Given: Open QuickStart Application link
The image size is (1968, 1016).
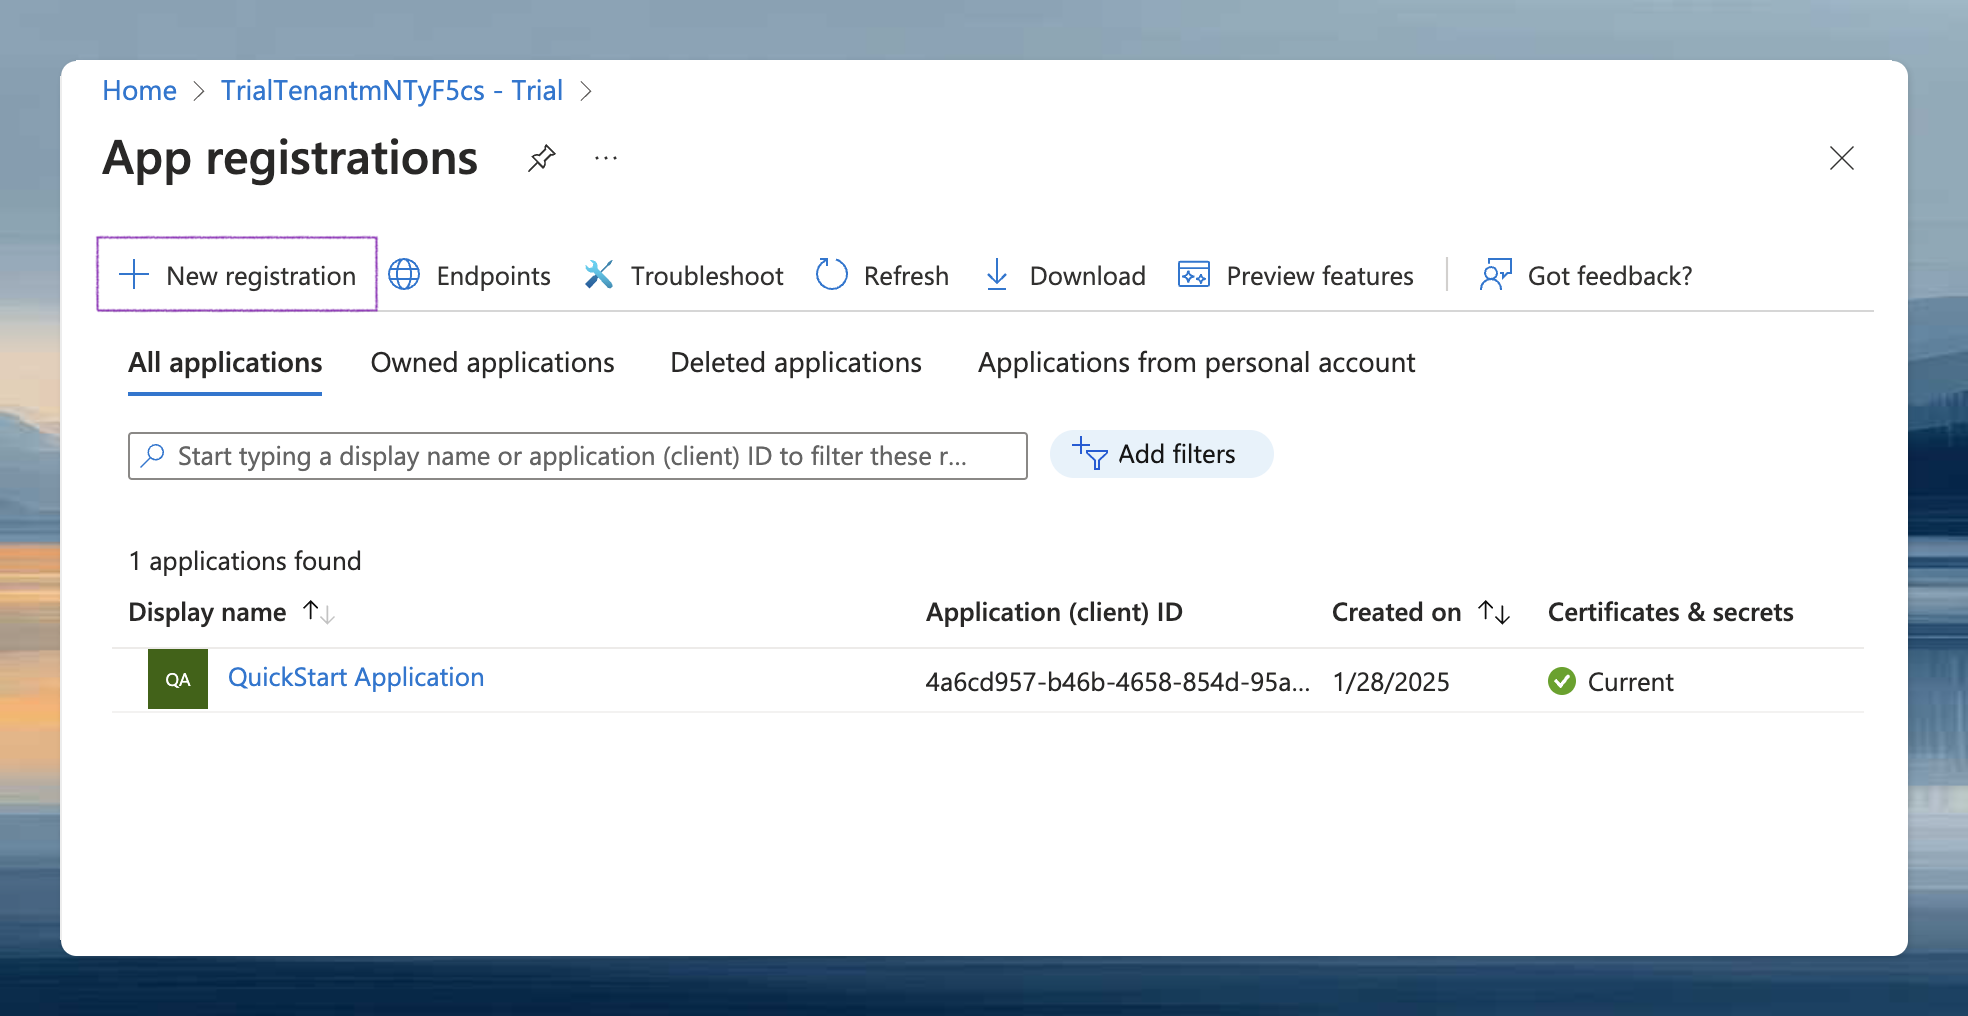Looking at the screenshot, I should pos(356,677).
